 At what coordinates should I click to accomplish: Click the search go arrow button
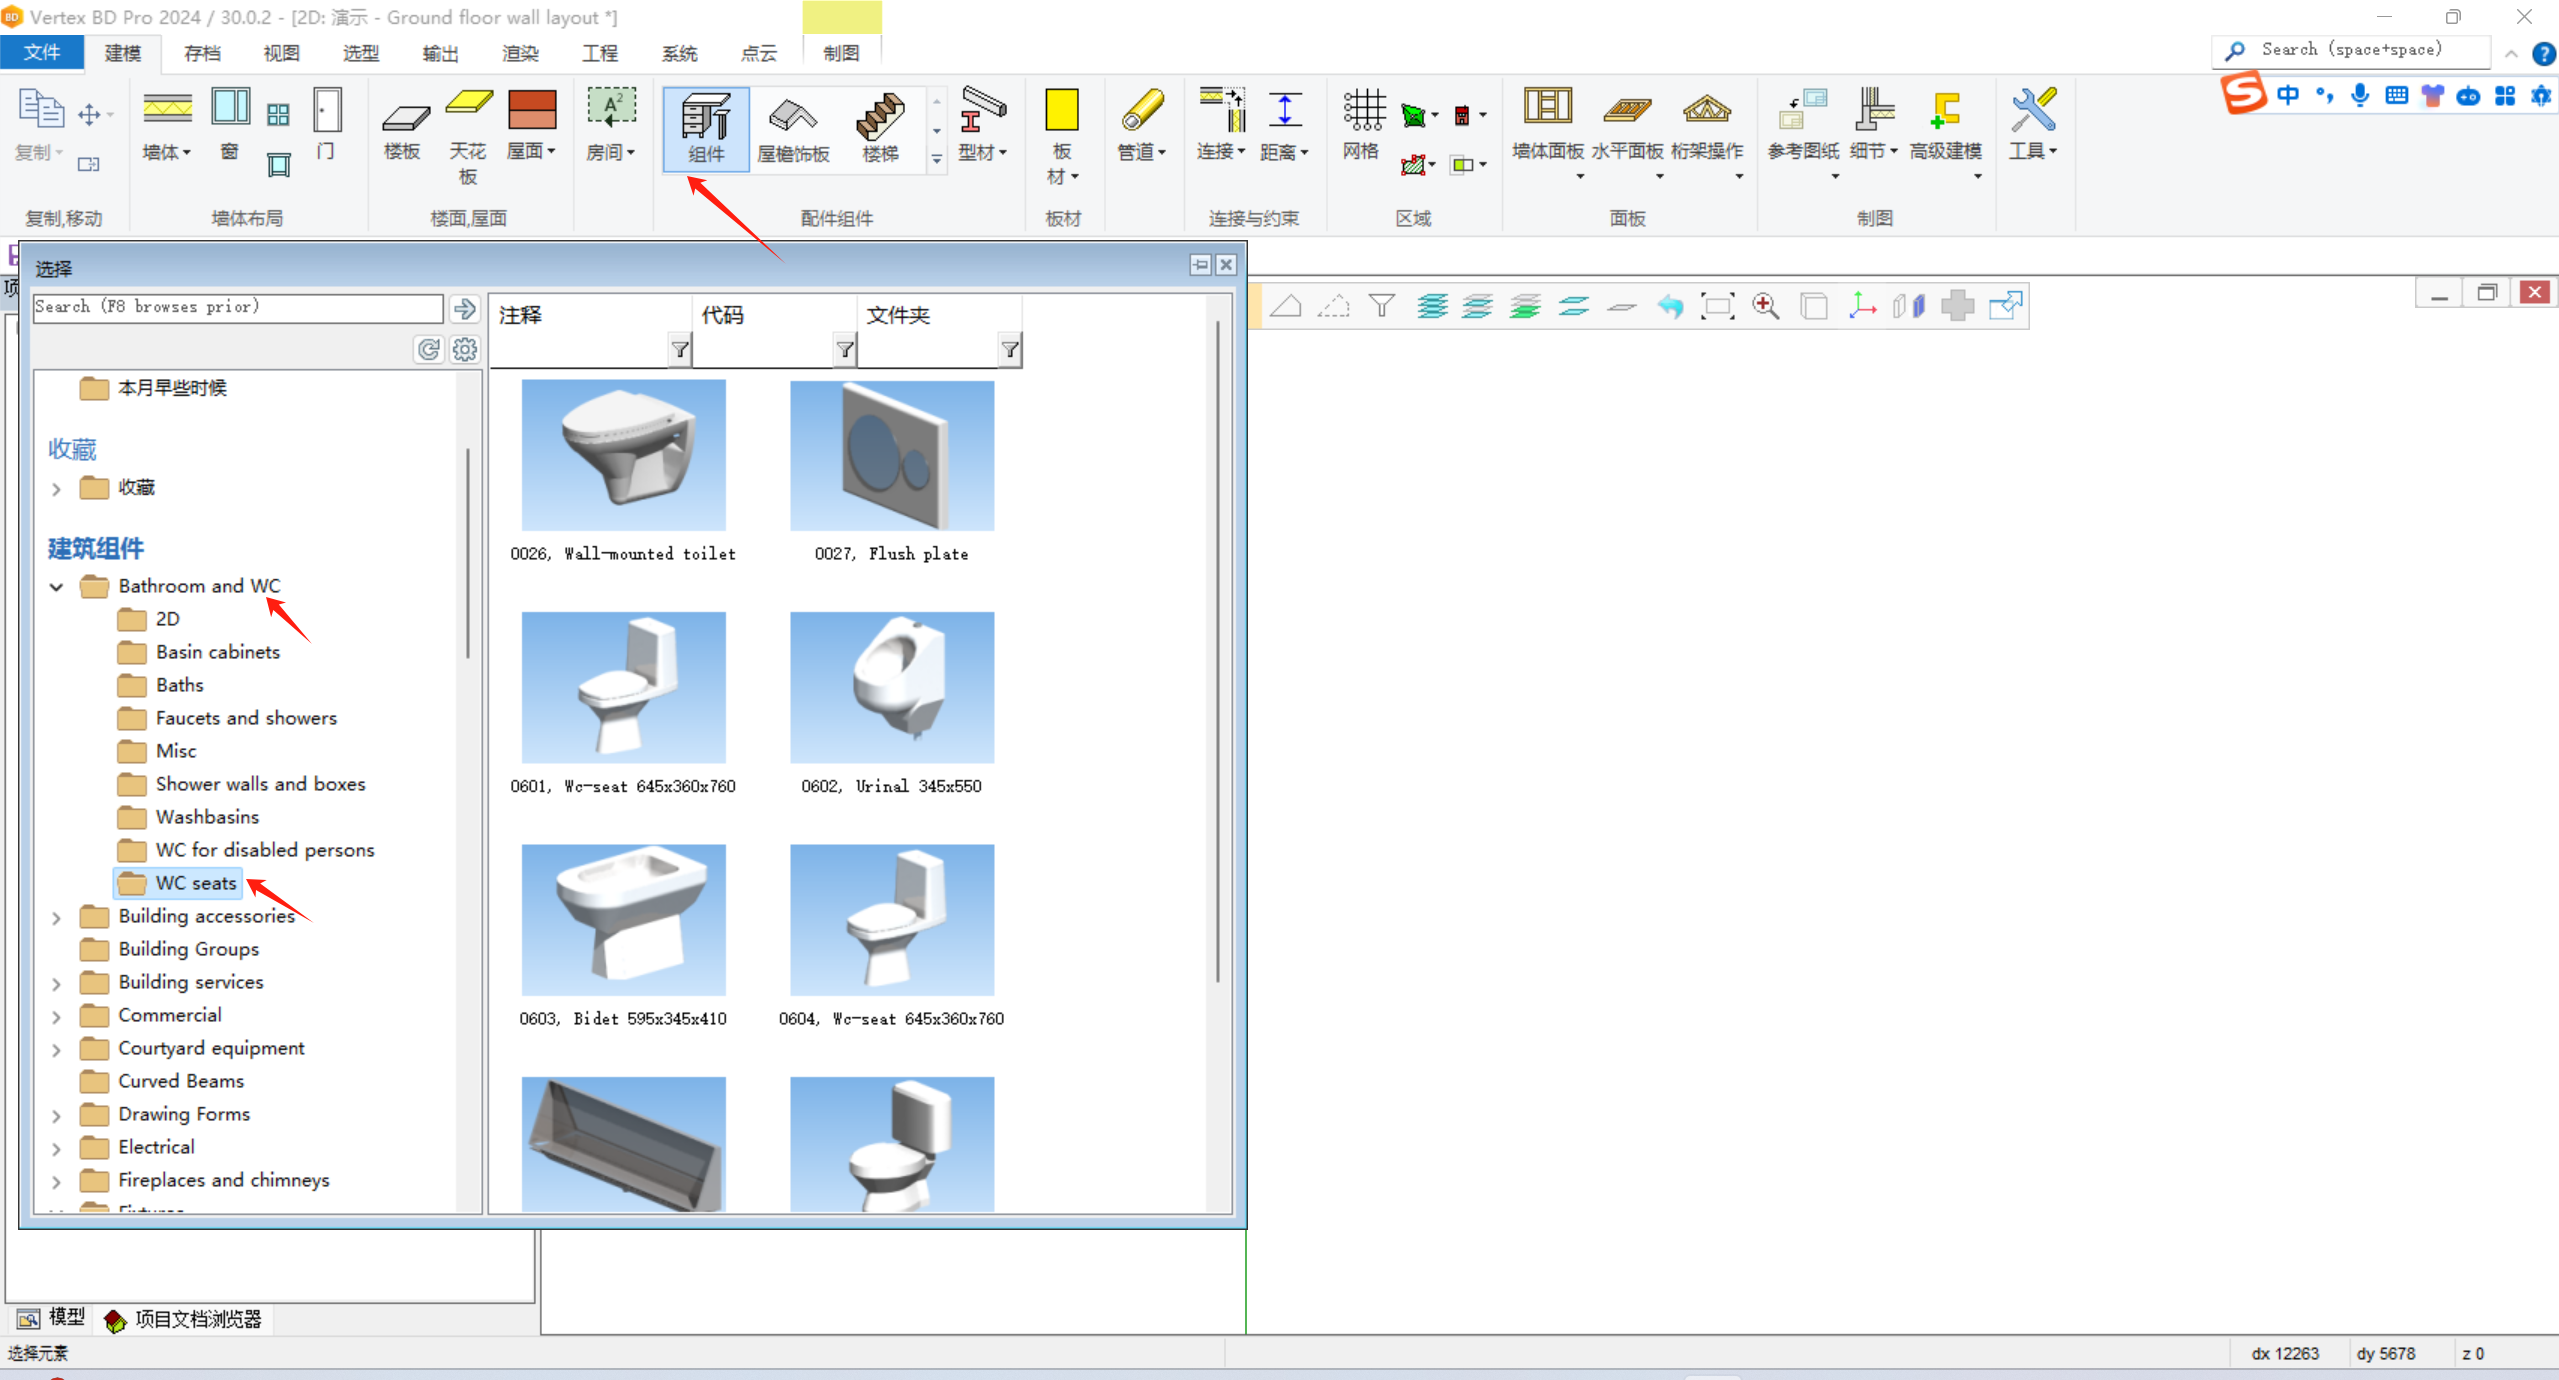pos(465,308)
